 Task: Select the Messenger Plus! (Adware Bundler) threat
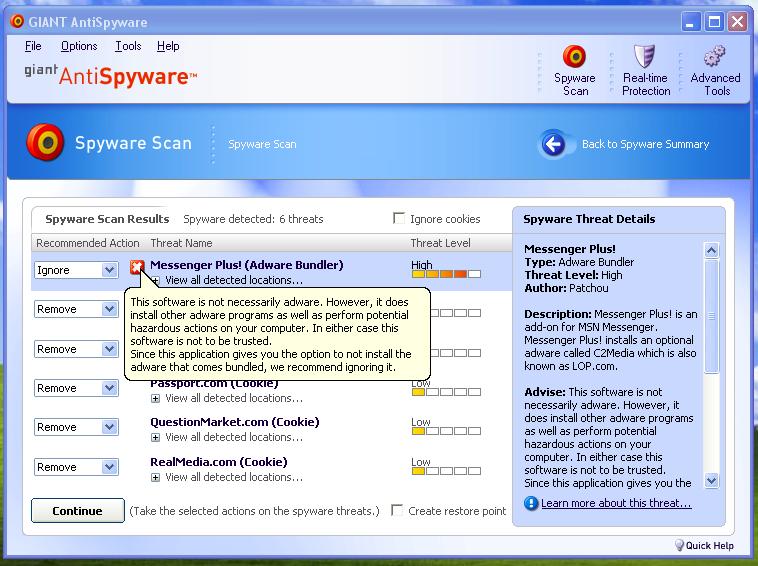pos(247,265)
